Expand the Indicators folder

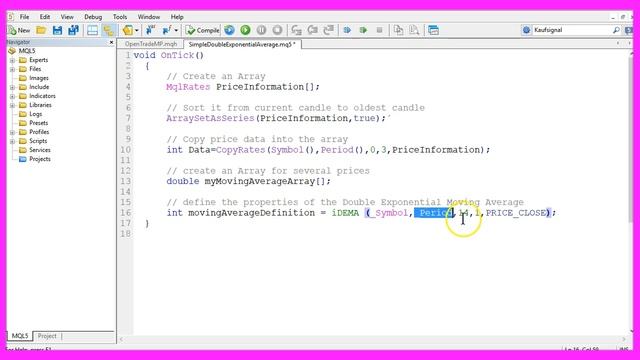pos(12,96)
